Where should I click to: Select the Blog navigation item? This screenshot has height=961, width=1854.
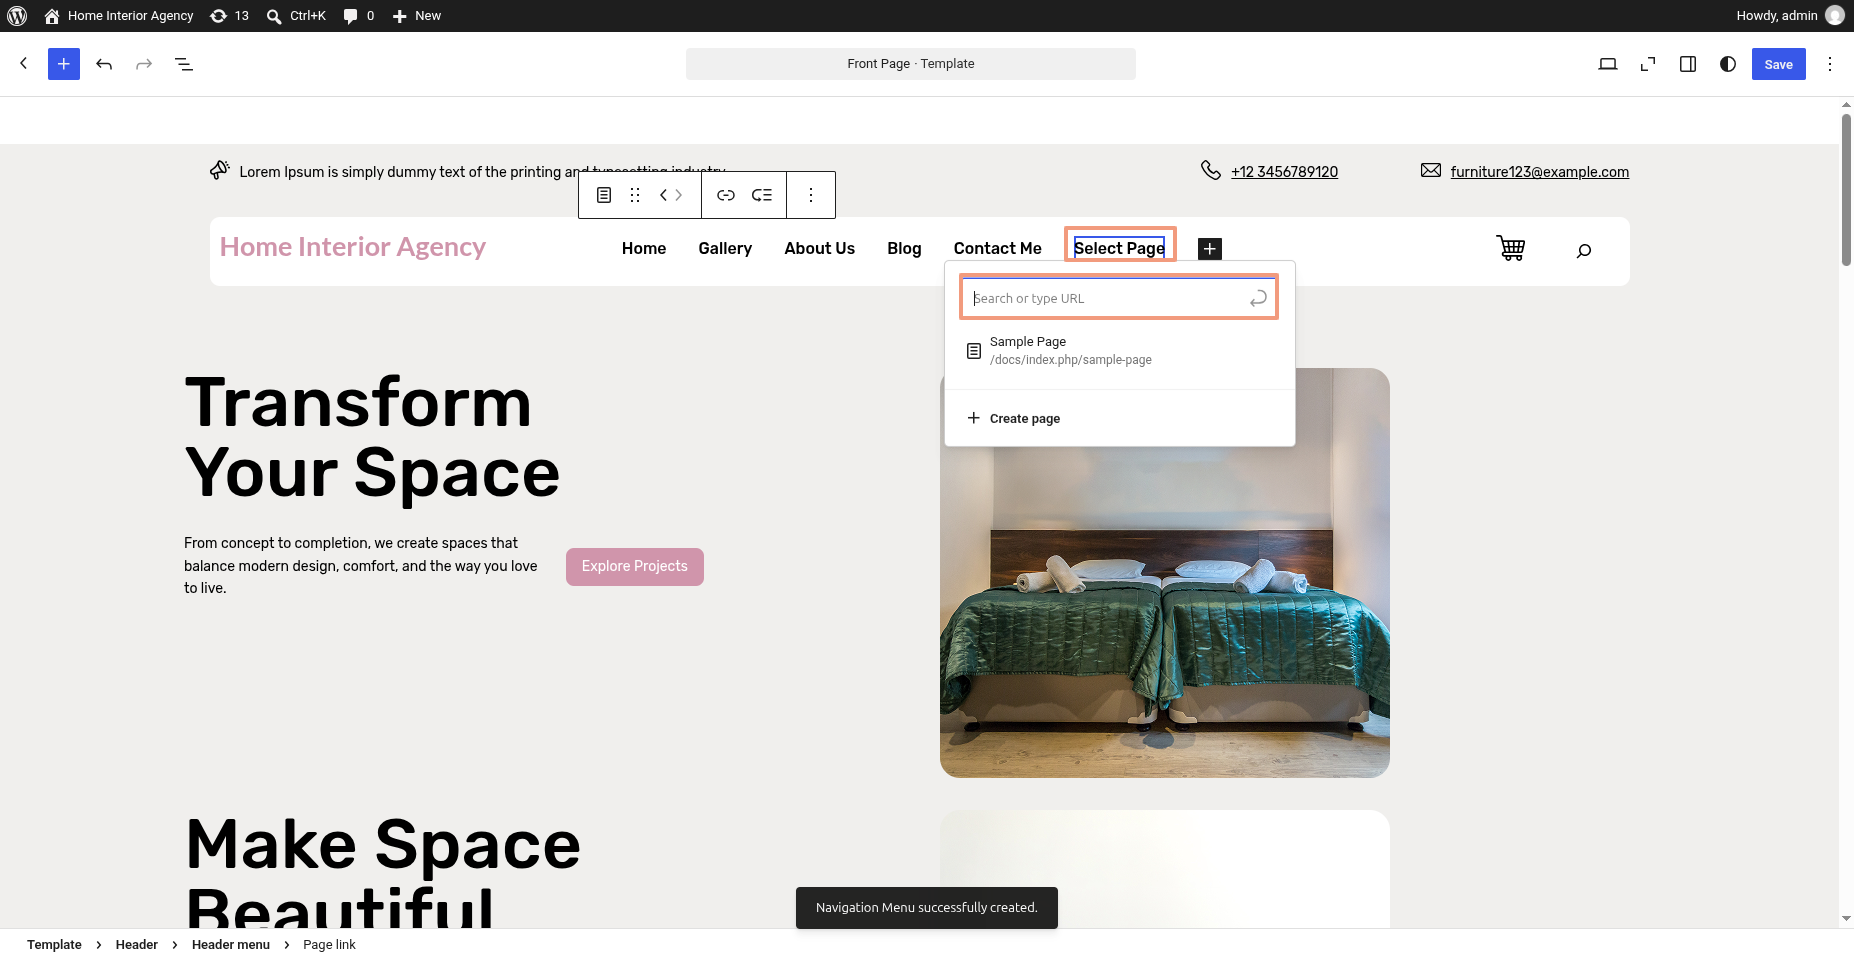[904, 248]
